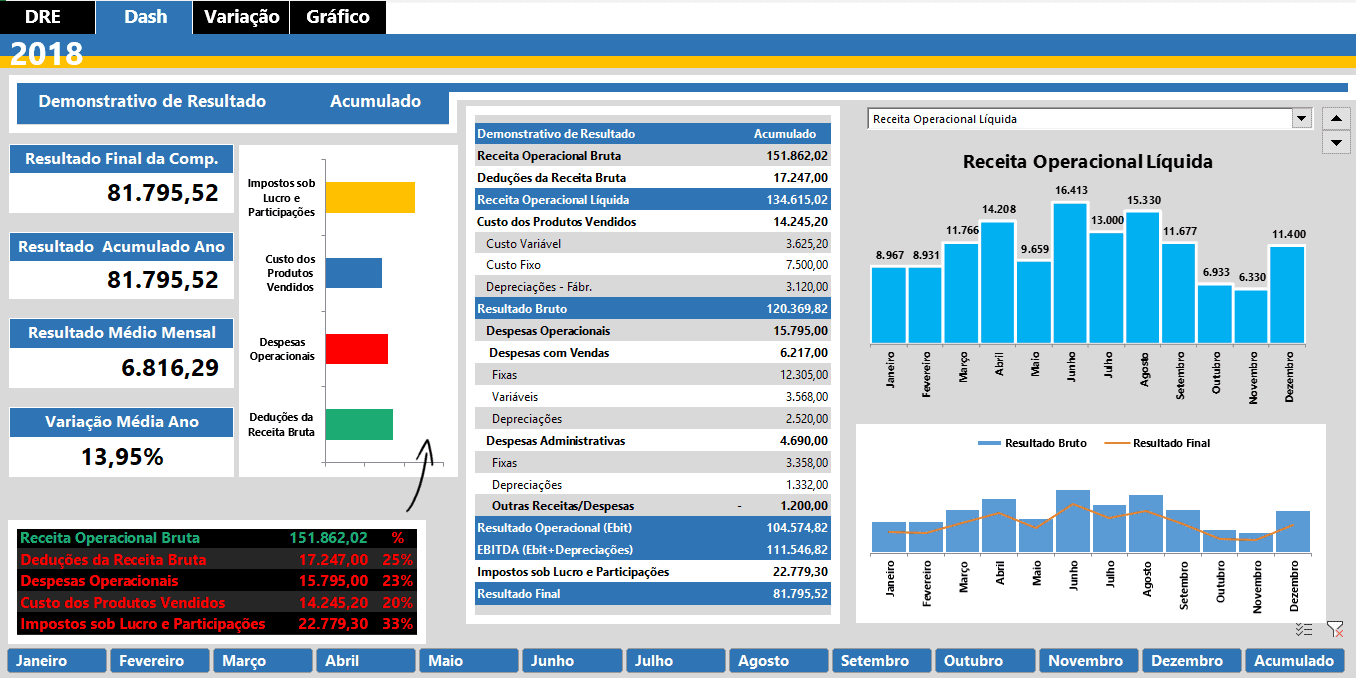Viewport: 1356px width, 678px height.
Task: Select the EBITDA row in the table
Action: pyautogui.click(x=648, y=548)
